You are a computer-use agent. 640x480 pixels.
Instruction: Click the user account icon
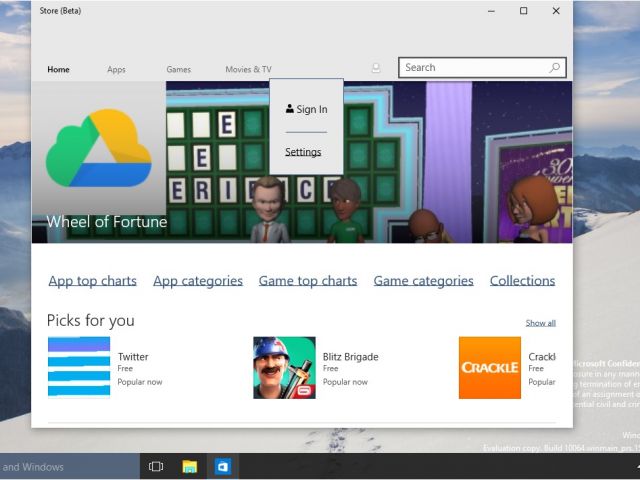[x=376, y=68]
